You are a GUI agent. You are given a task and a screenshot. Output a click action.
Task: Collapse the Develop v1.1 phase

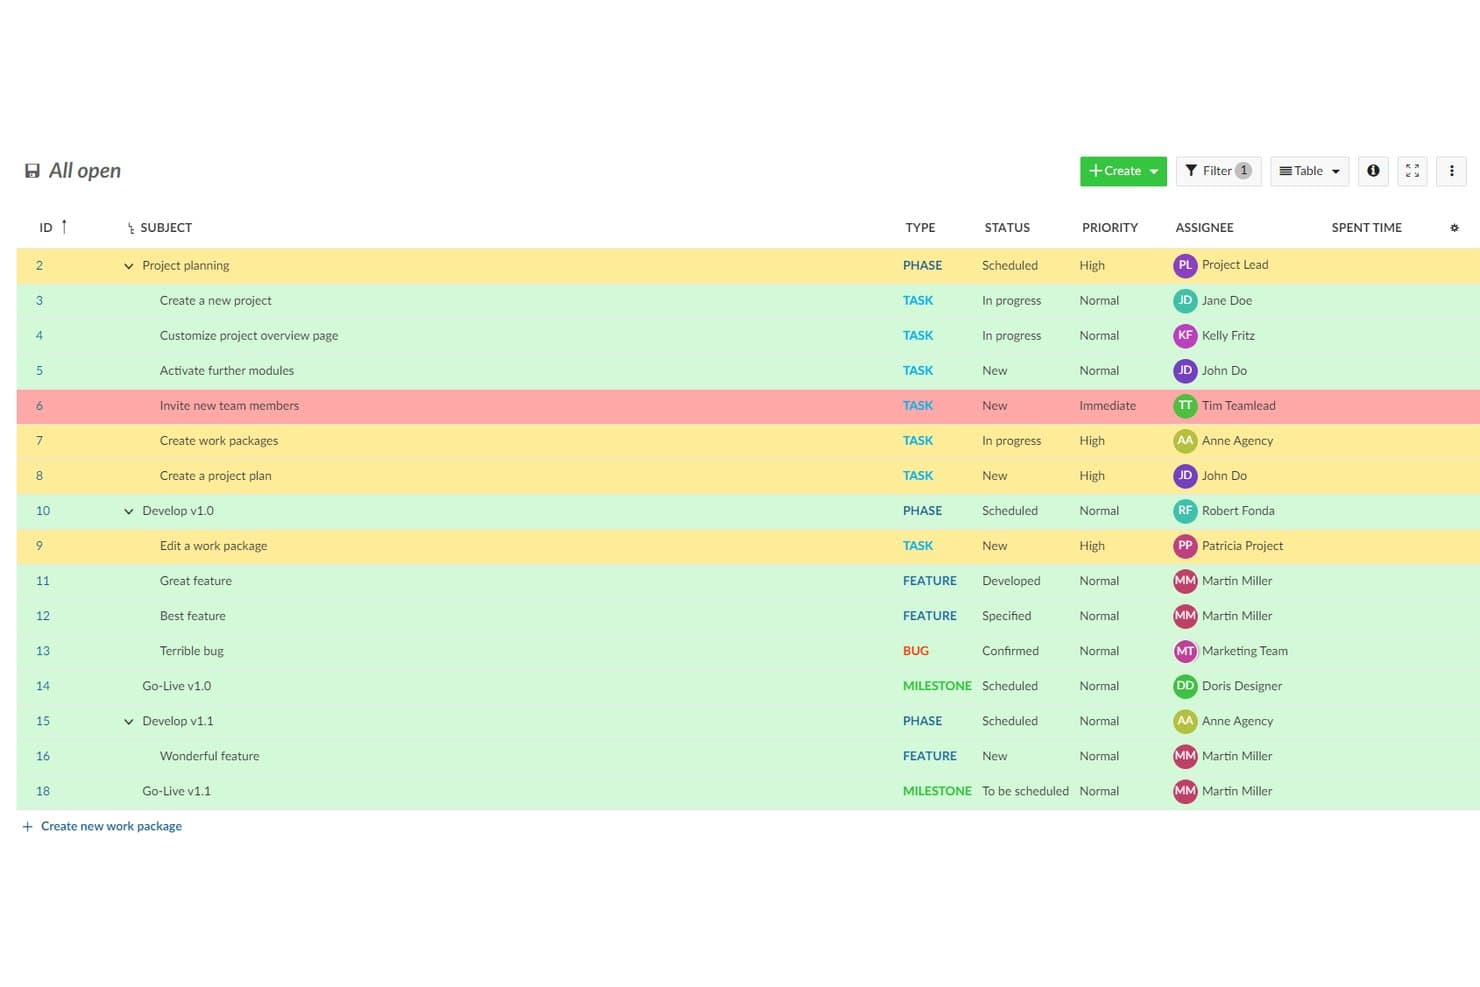point(128,721)
